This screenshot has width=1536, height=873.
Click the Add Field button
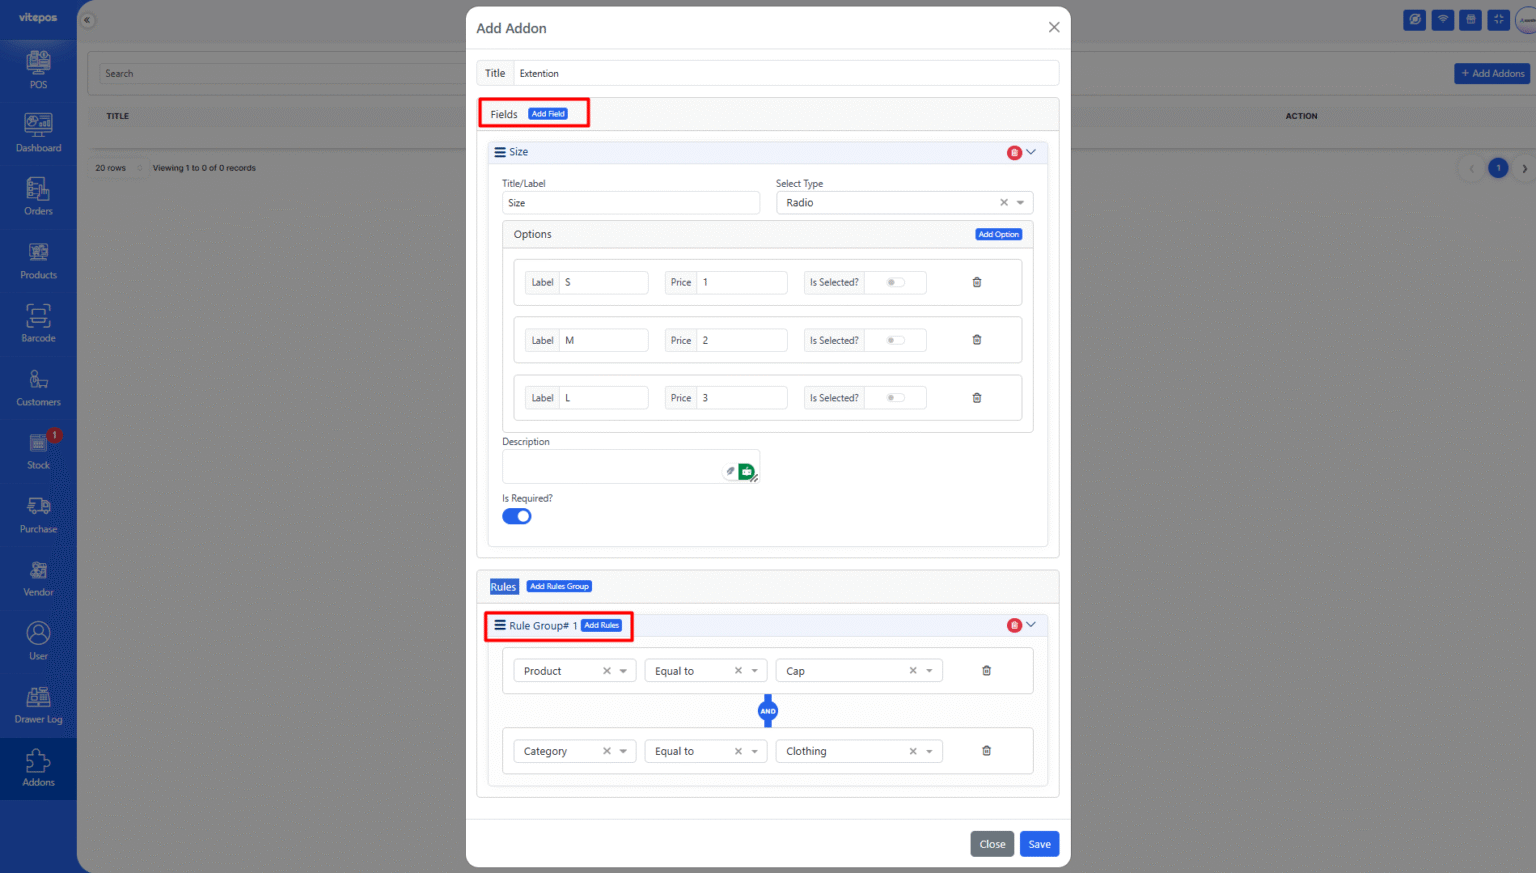548,114
